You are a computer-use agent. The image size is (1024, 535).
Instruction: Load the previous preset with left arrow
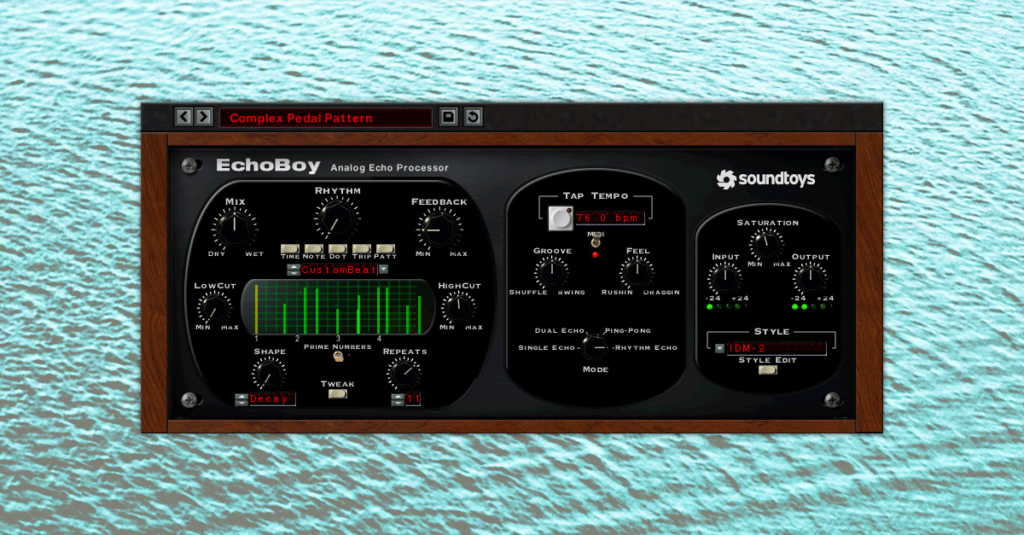coord(184,117)
